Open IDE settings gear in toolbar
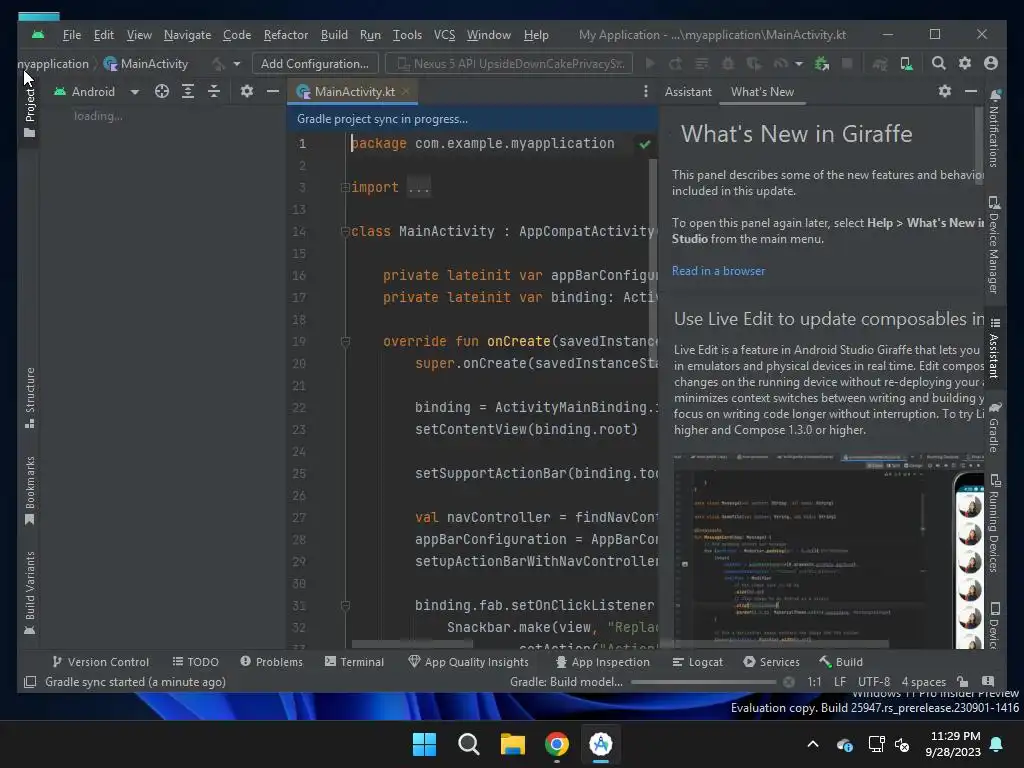 tap(965, 63)
